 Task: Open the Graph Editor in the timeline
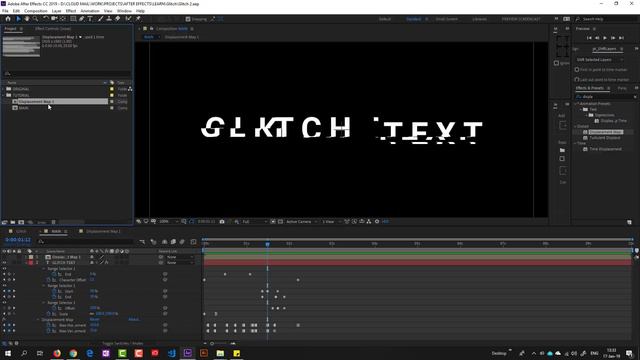pos(193,242)
